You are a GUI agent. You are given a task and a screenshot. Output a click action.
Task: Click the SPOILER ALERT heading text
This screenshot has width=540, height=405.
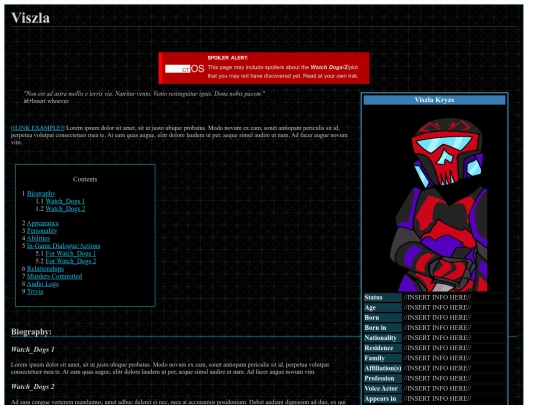coord(228,58)
